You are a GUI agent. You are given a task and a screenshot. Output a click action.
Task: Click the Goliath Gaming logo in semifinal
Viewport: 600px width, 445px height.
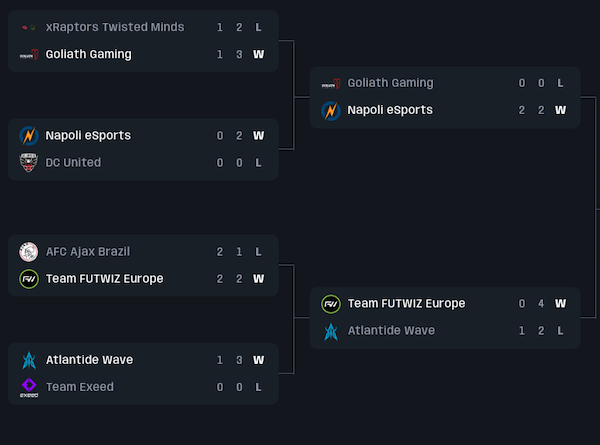click(331, 83)
